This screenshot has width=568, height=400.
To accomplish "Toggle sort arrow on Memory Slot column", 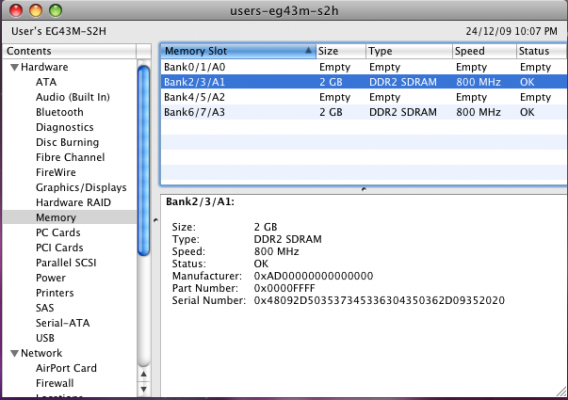I will 308,51.
